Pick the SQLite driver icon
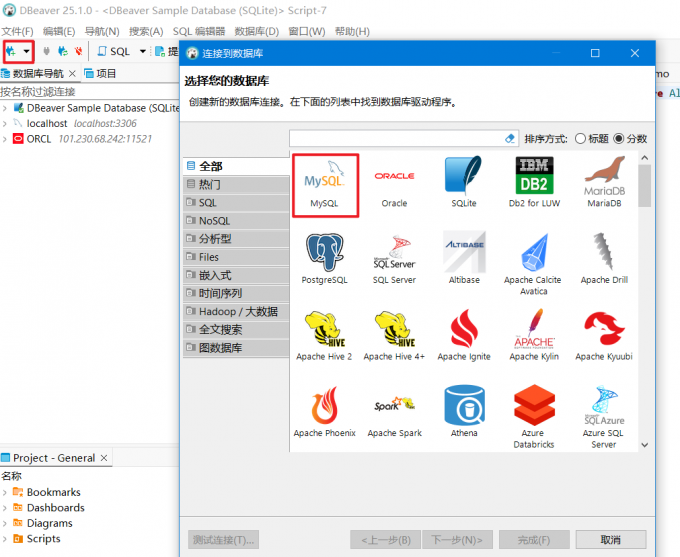Viewport: 680px width, 557px height. coord(464,182)
